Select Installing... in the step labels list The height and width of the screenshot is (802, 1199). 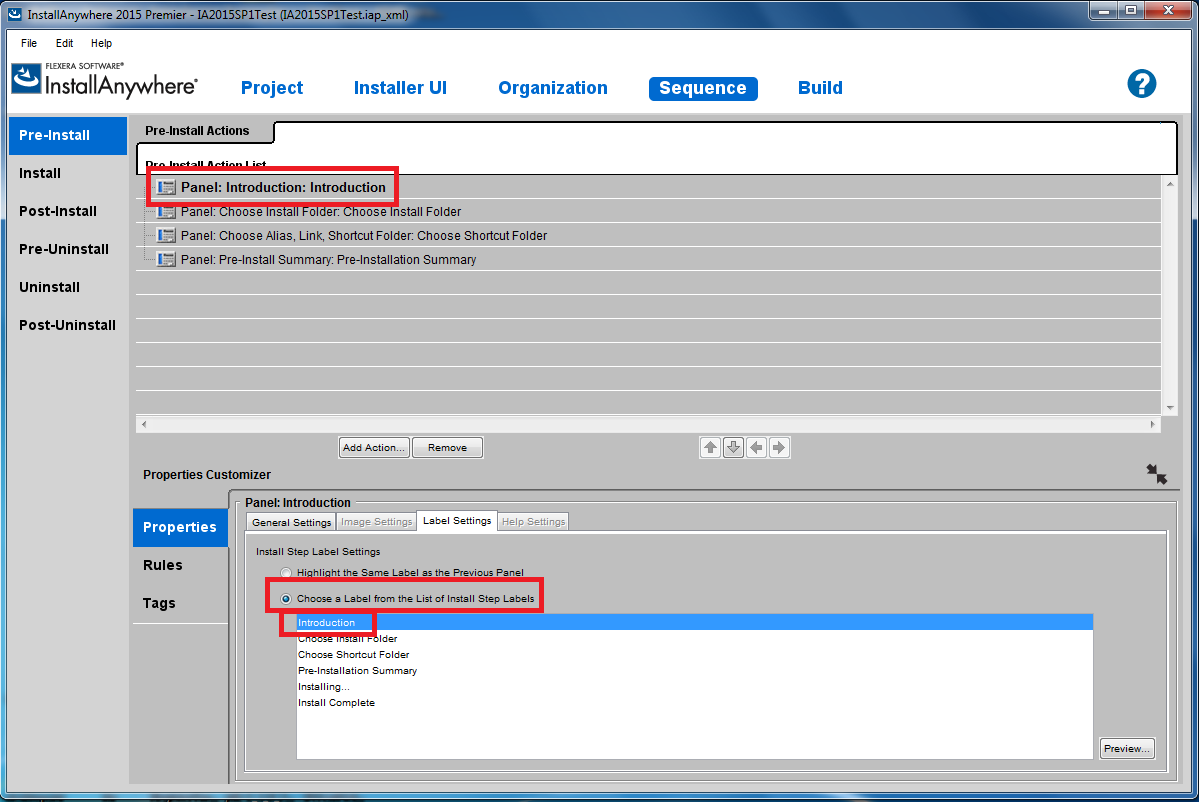click(x=694, y=687)
